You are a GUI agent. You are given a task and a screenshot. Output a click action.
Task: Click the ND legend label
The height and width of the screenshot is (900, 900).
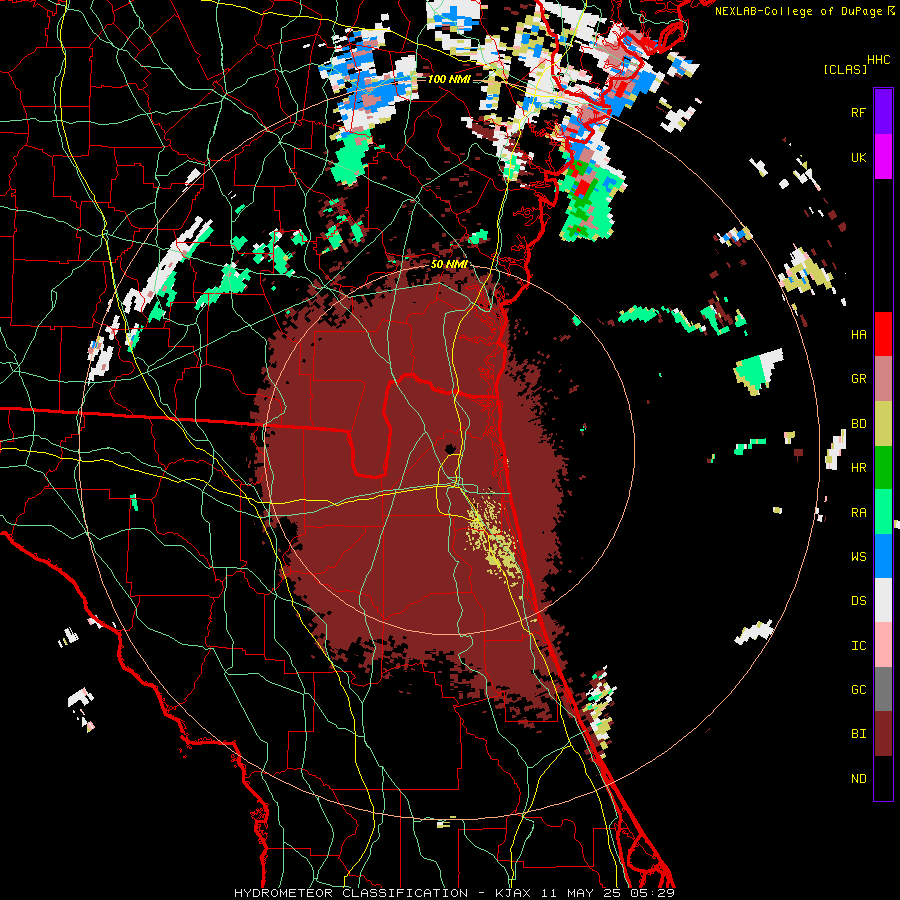(x=858, y=779)
